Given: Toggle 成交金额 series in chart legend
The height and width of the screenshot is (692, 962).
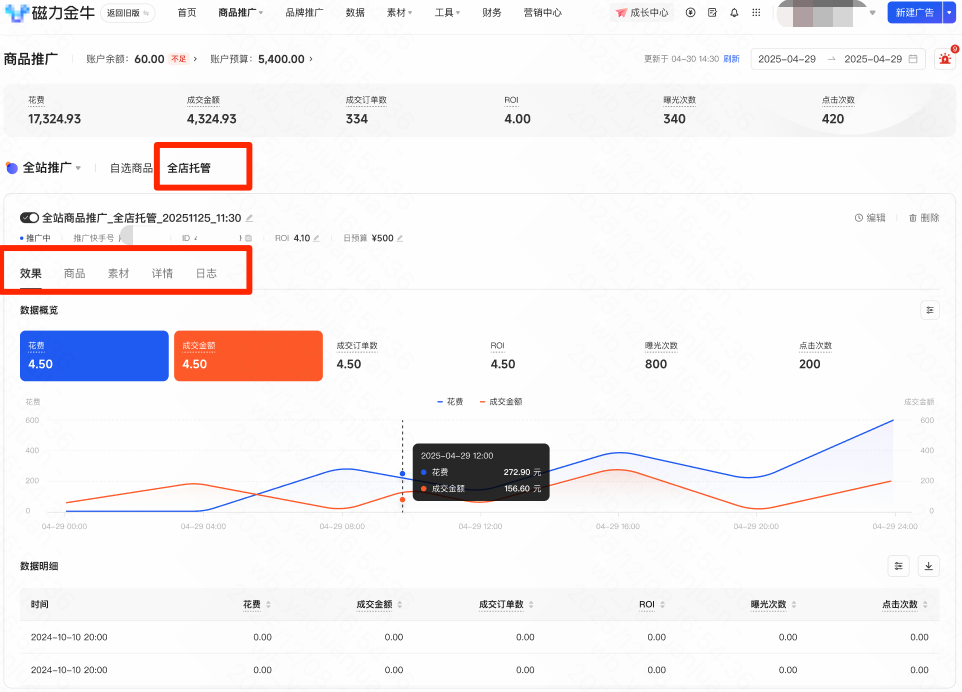Looking at the screenshot, I should [501, 402].
